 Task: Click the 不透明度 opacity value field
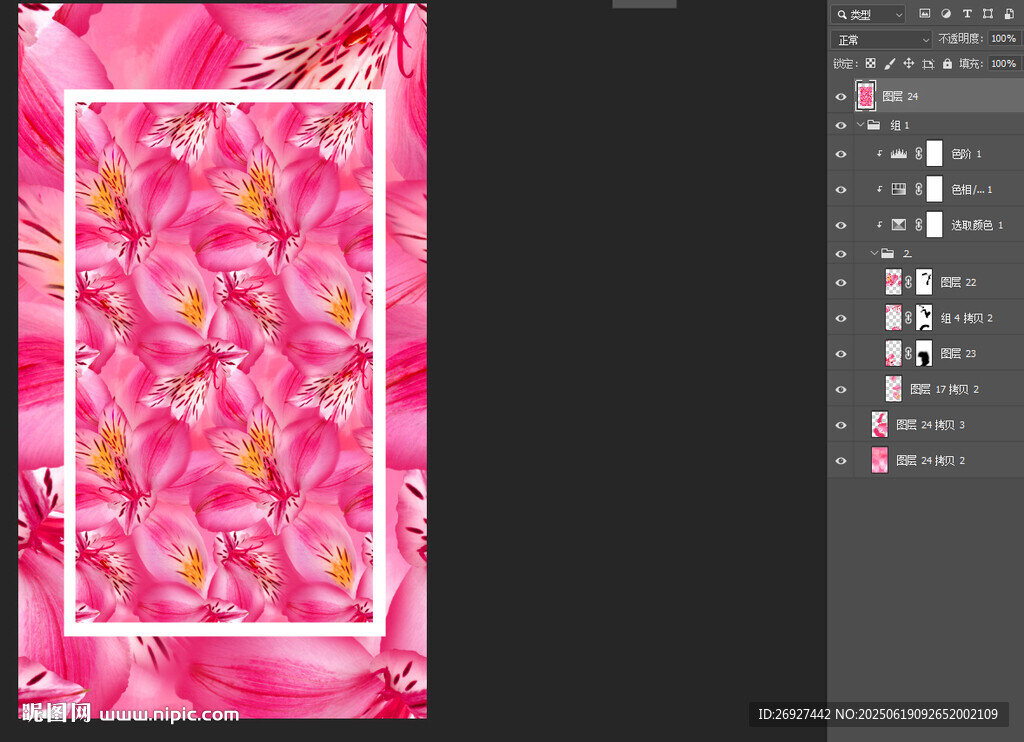[x=1003, y=39]
